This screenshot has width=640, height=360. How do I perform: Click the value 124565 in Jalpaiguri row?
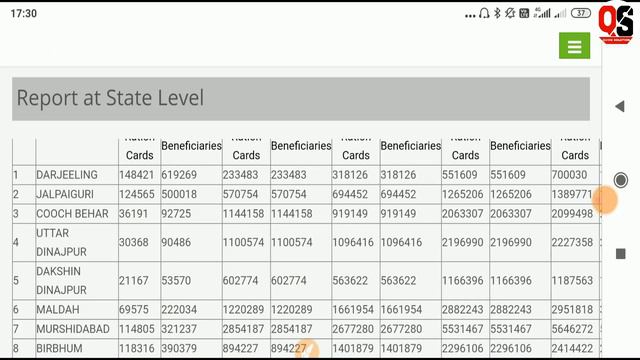tap(137, 194)
